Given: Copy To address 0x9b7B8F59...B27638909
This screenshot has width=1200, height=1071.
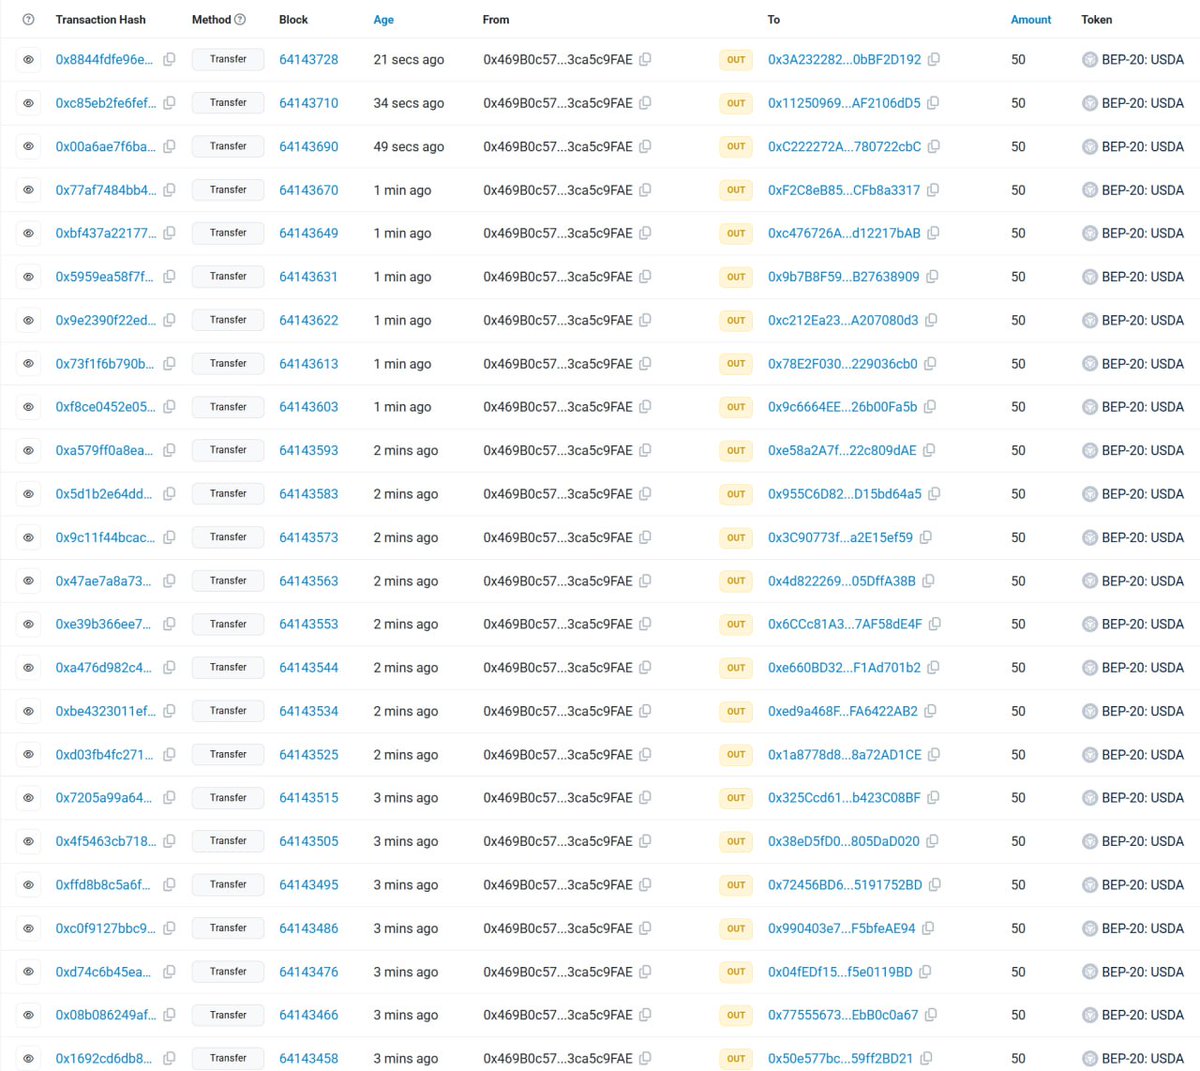Looking at the screenshot, I should [x=931, y=277].
